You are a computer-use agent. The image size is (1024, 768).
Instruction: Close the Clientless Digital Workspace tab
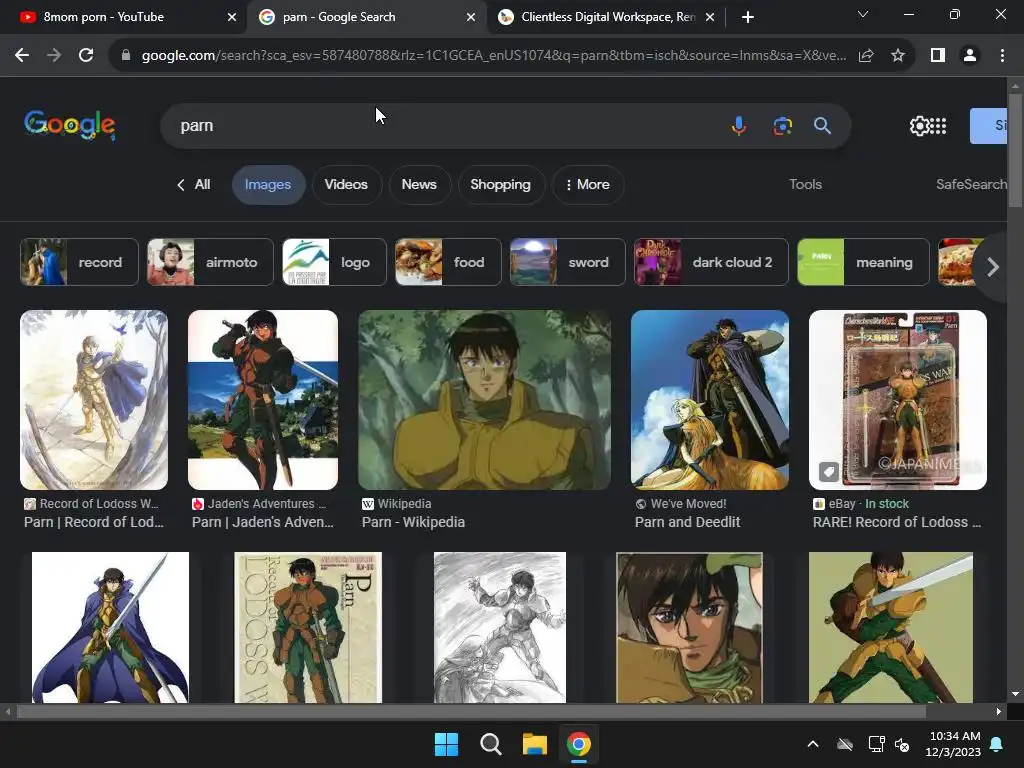coord(710,17)
